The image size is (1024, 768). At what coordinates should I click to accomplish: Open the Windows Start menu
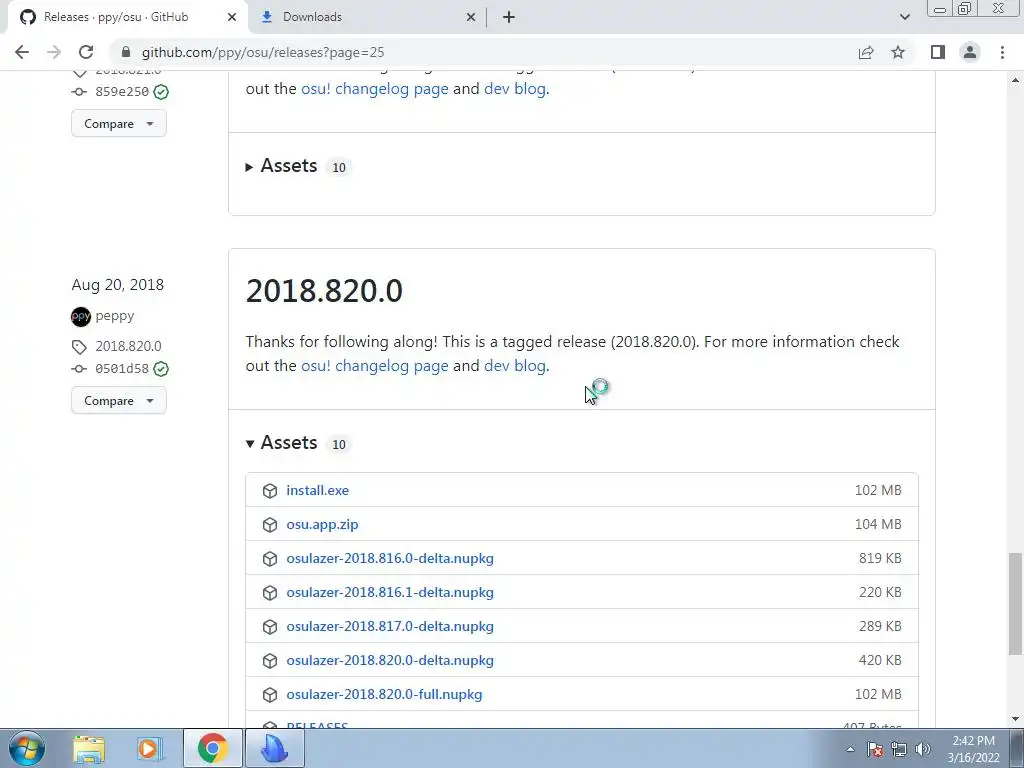(x=26, y=748)
